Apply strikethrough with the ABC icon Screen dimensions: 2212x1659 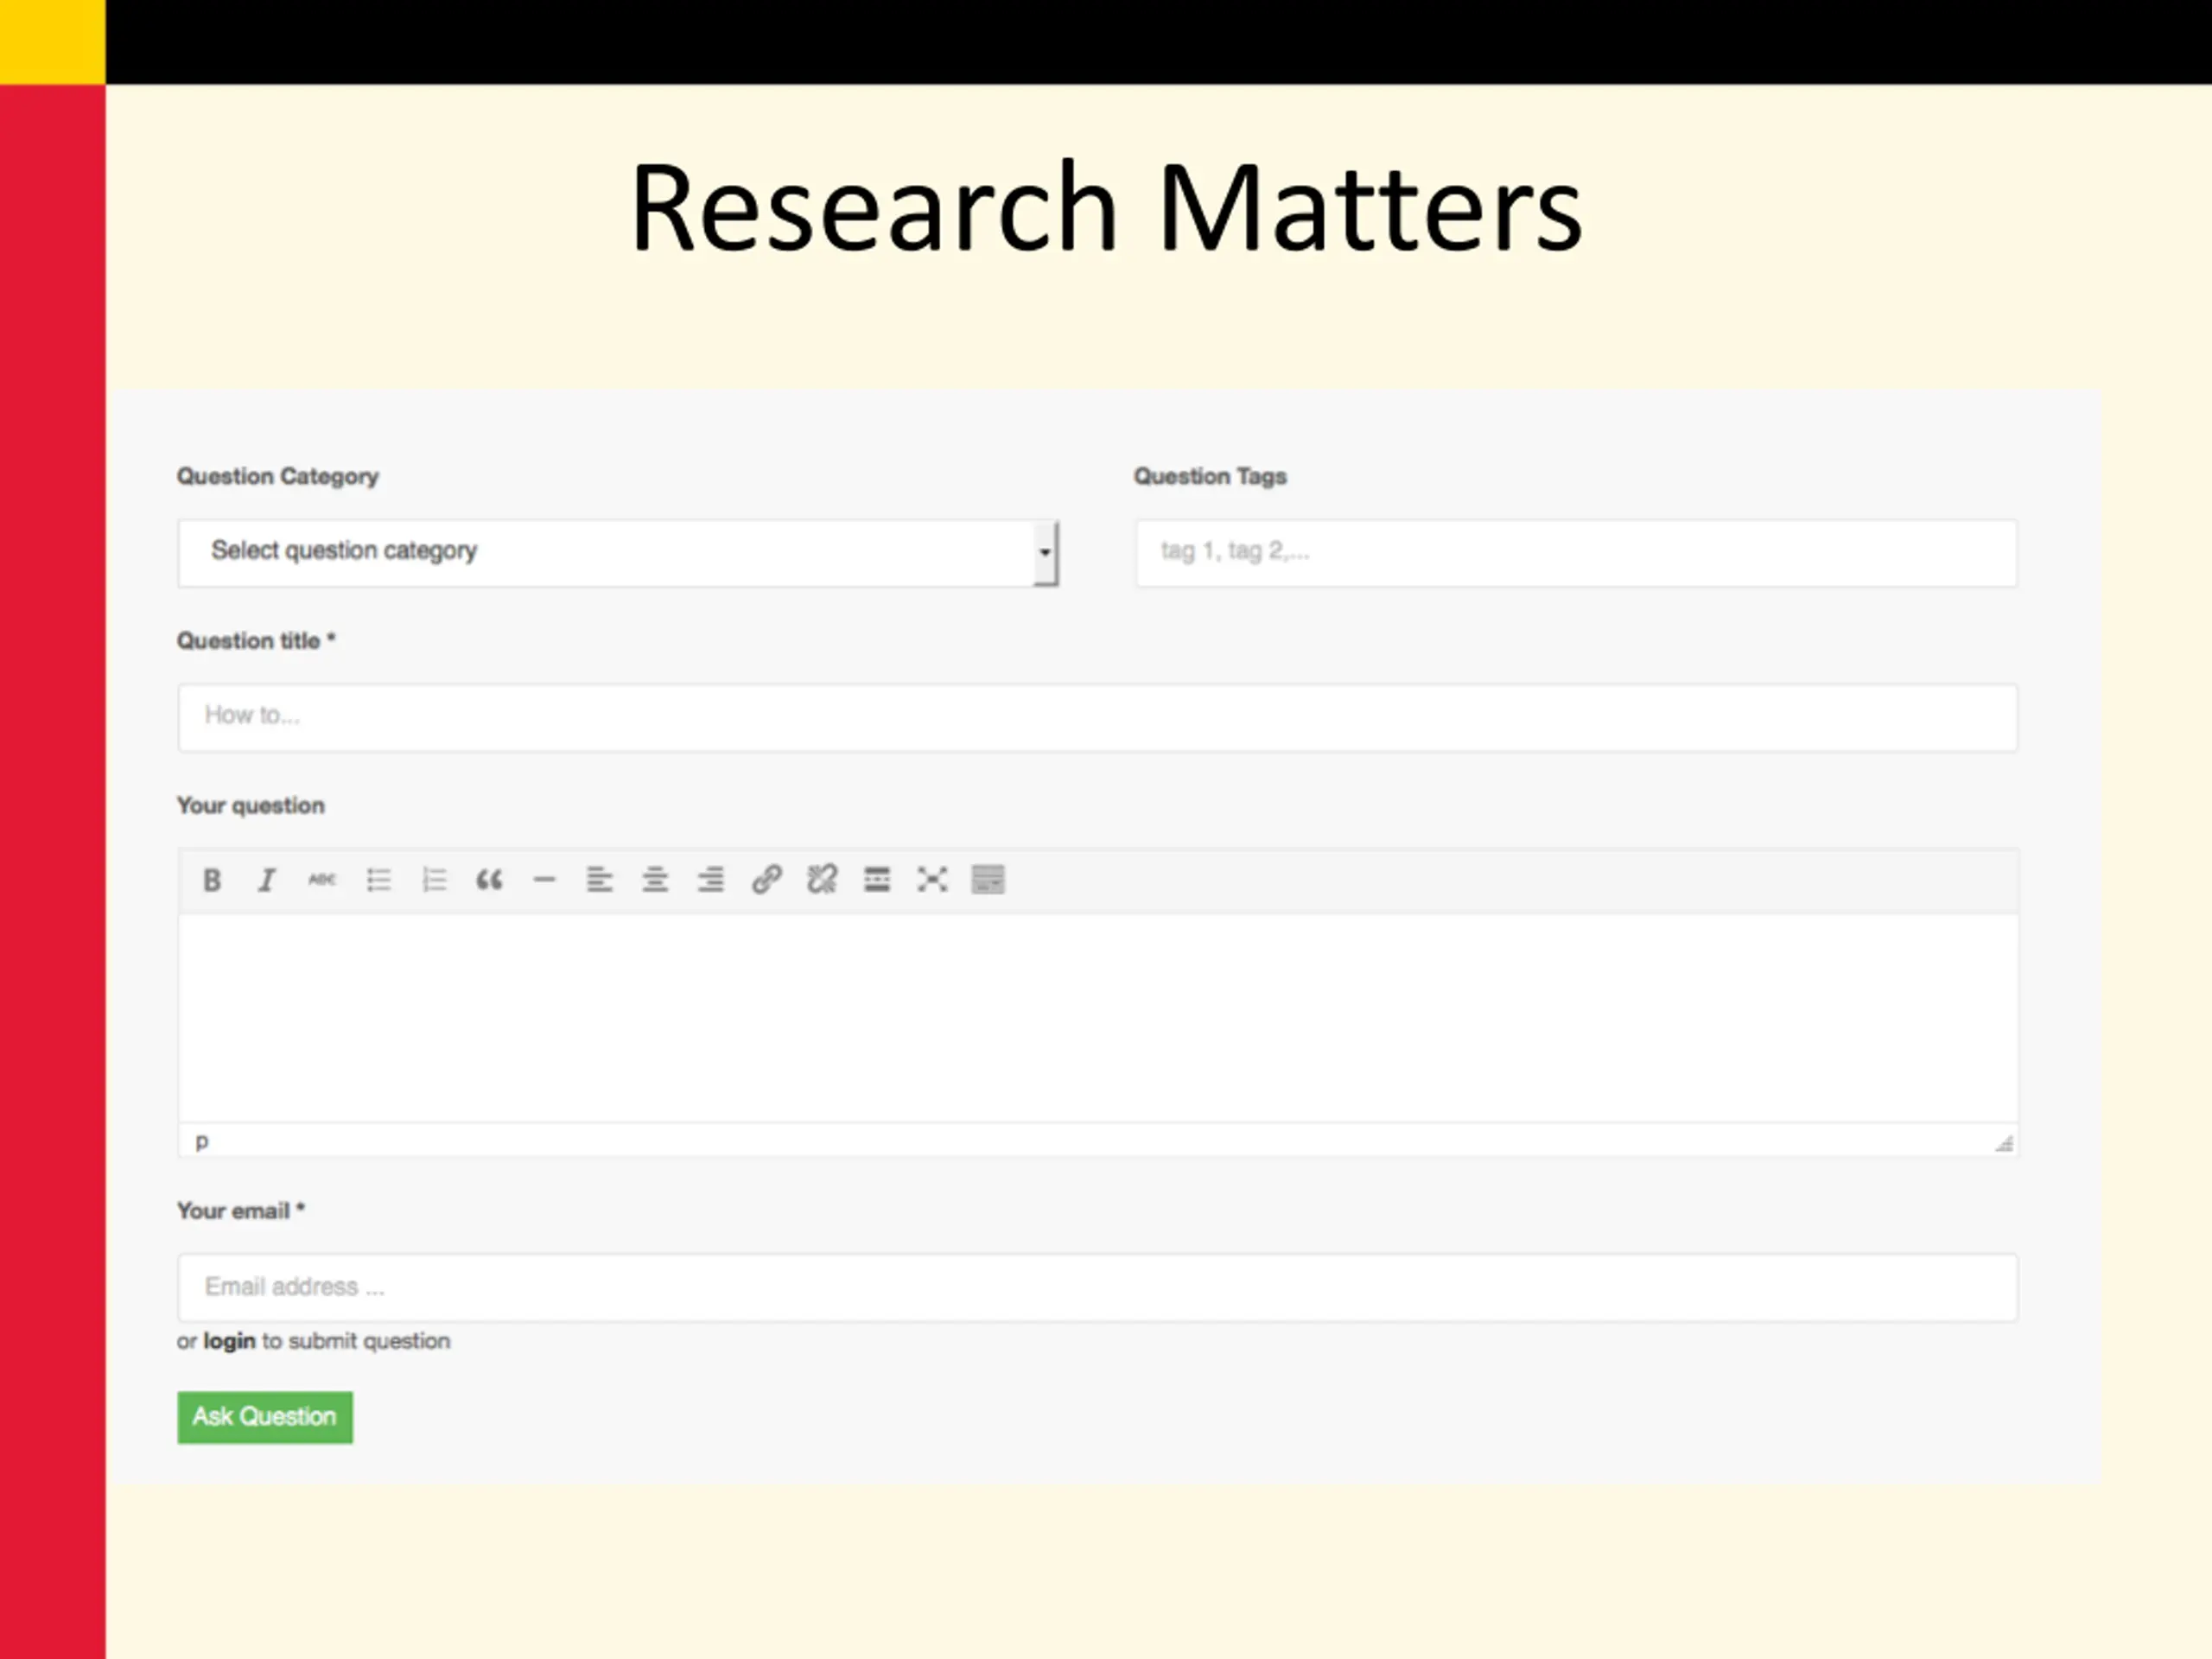coord(322,880)
